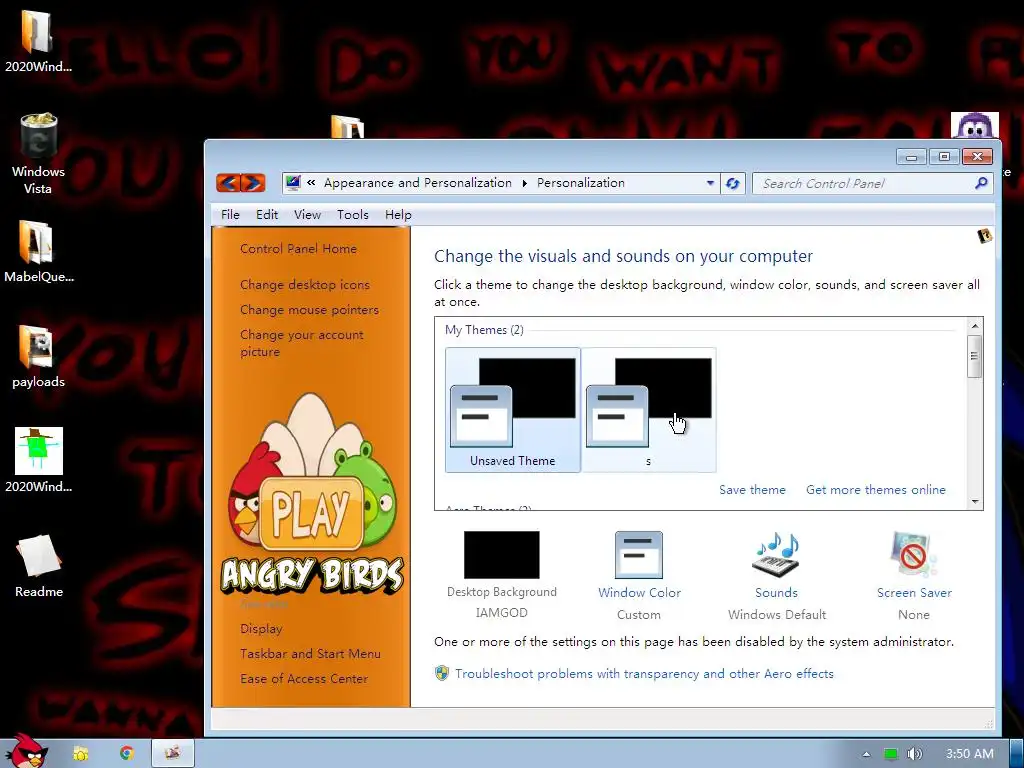Click the shield icon beside Troubleshoot link
This screenshot has width=1024, height=768.
[442, 673]
